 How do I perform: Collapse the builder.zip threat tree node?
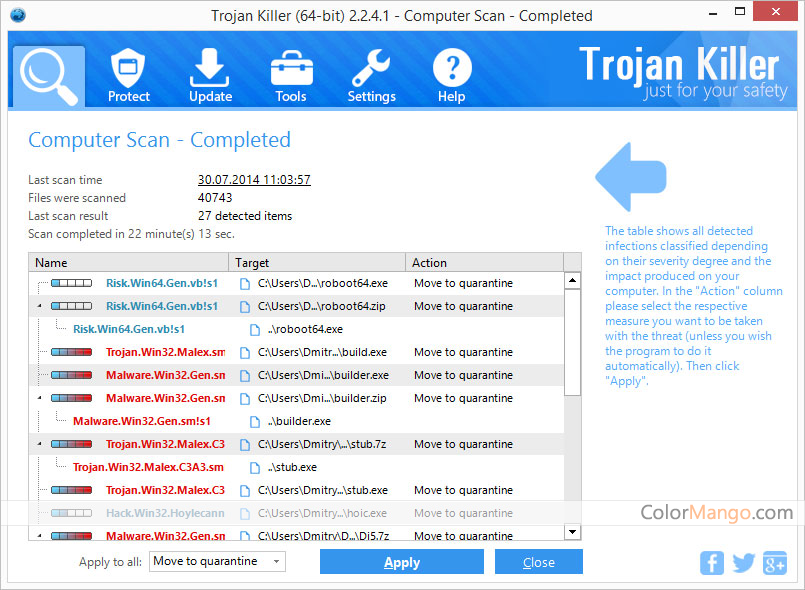coord(40,398)
